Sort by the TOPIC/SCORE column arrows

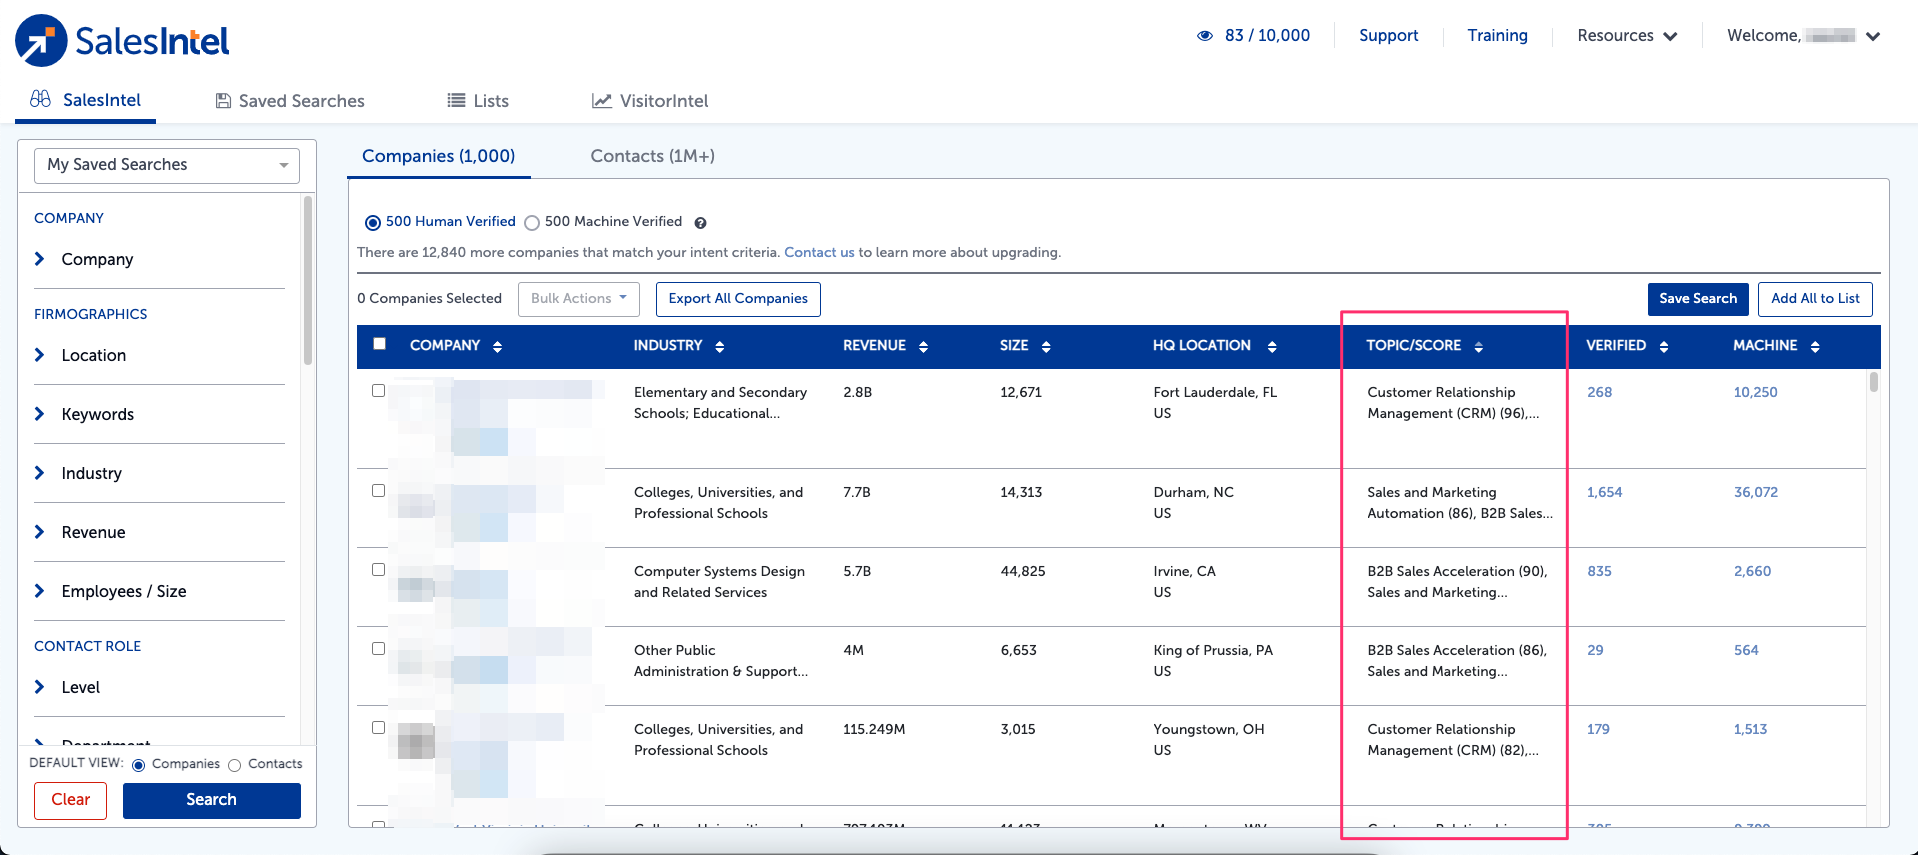click(x=1478, y=346)
